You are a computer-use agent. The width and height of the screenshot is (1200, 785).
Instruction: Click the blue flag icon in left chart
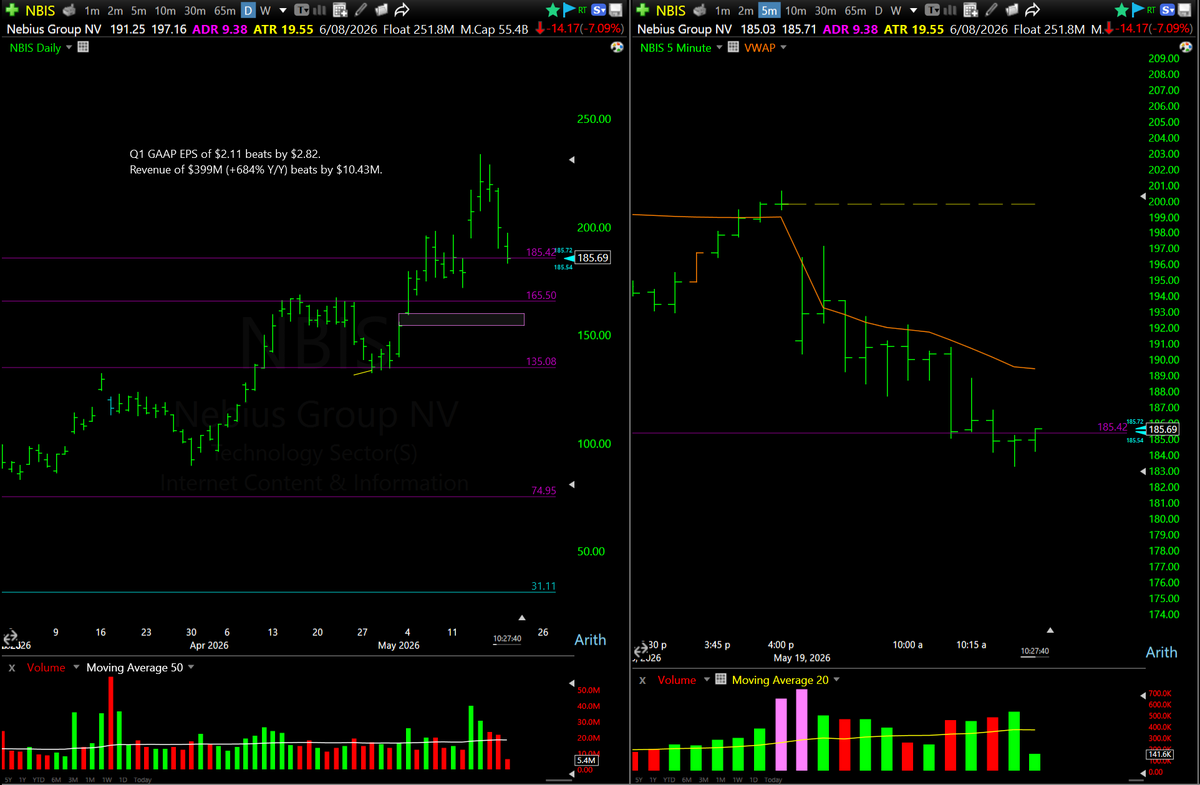coord(568,9)
